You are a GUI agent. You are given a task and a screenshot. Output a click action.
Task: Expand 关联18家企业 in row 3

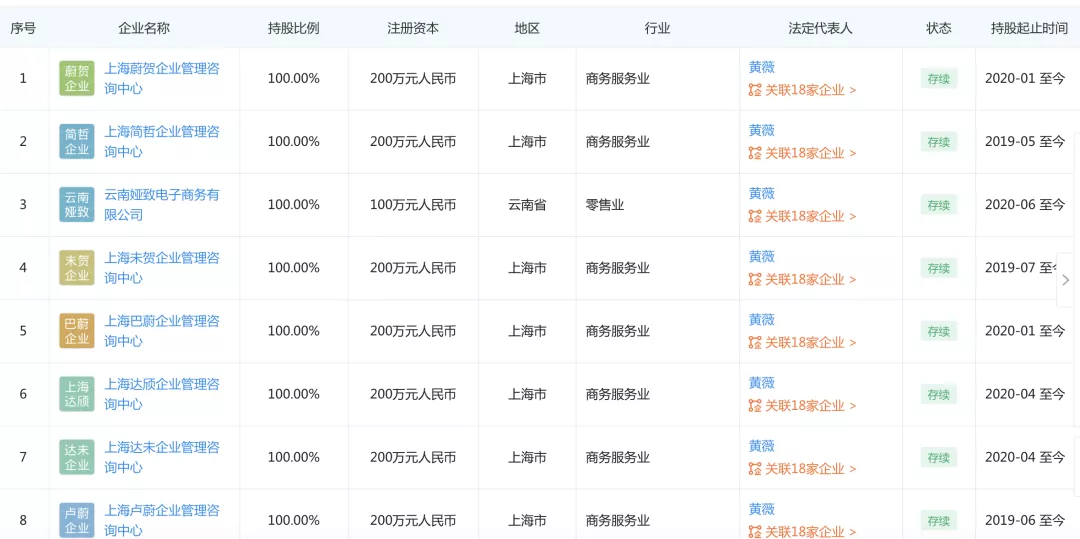803,216
